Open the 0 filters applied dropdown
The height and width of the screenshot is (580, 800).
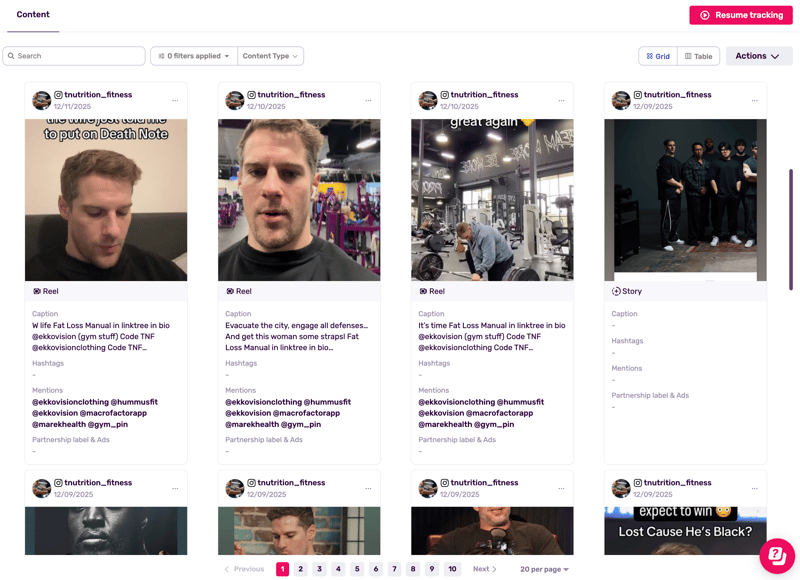click(194, 56)
